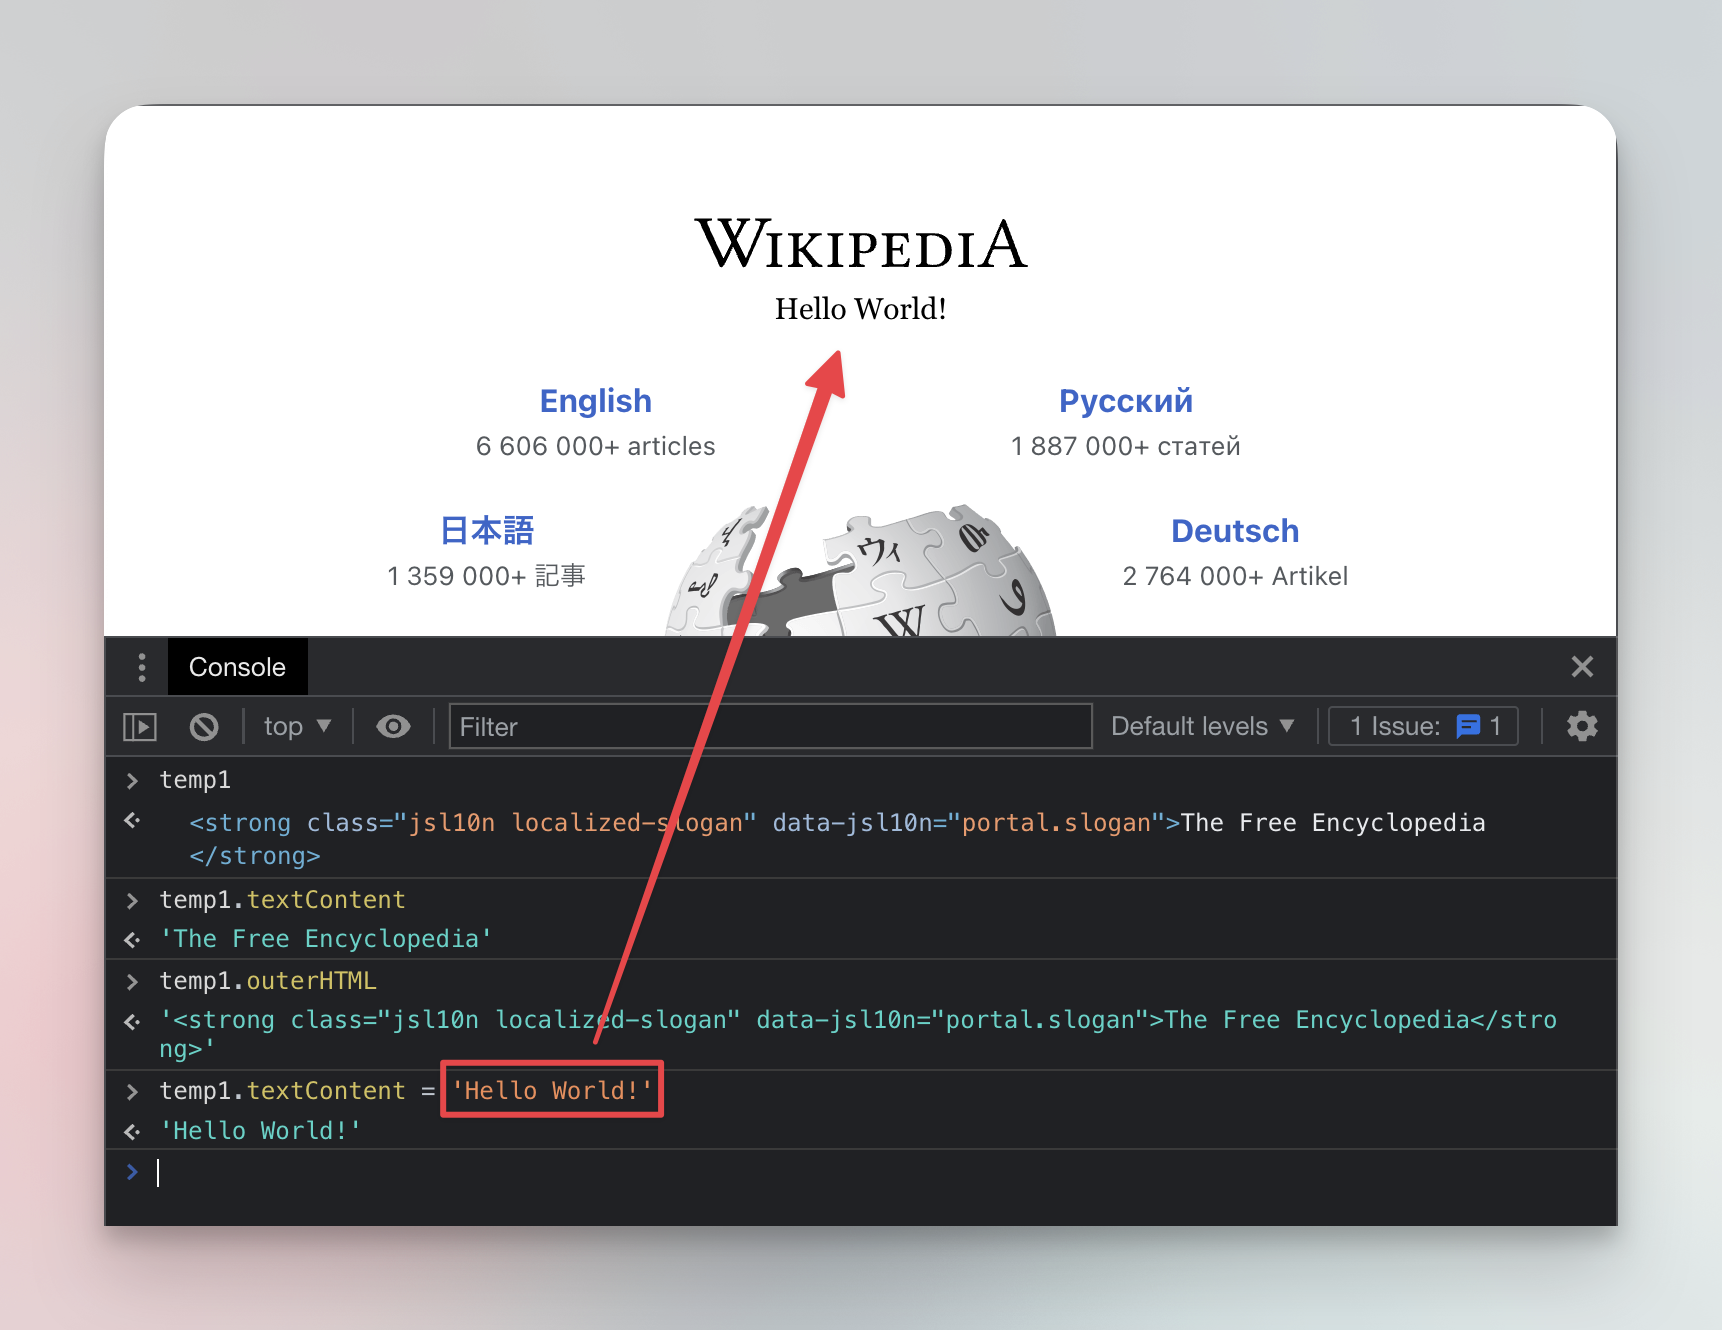This screenshot has width=1722, height=1330.
Task: Toggle the console drawer panel icon
Action: 139,726
